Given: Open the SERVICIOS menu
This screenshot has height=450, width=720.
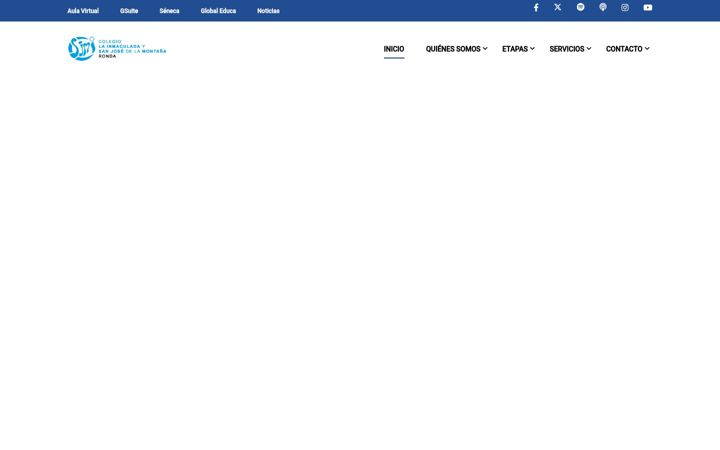Looking at the screenshot, I should 567,49.
